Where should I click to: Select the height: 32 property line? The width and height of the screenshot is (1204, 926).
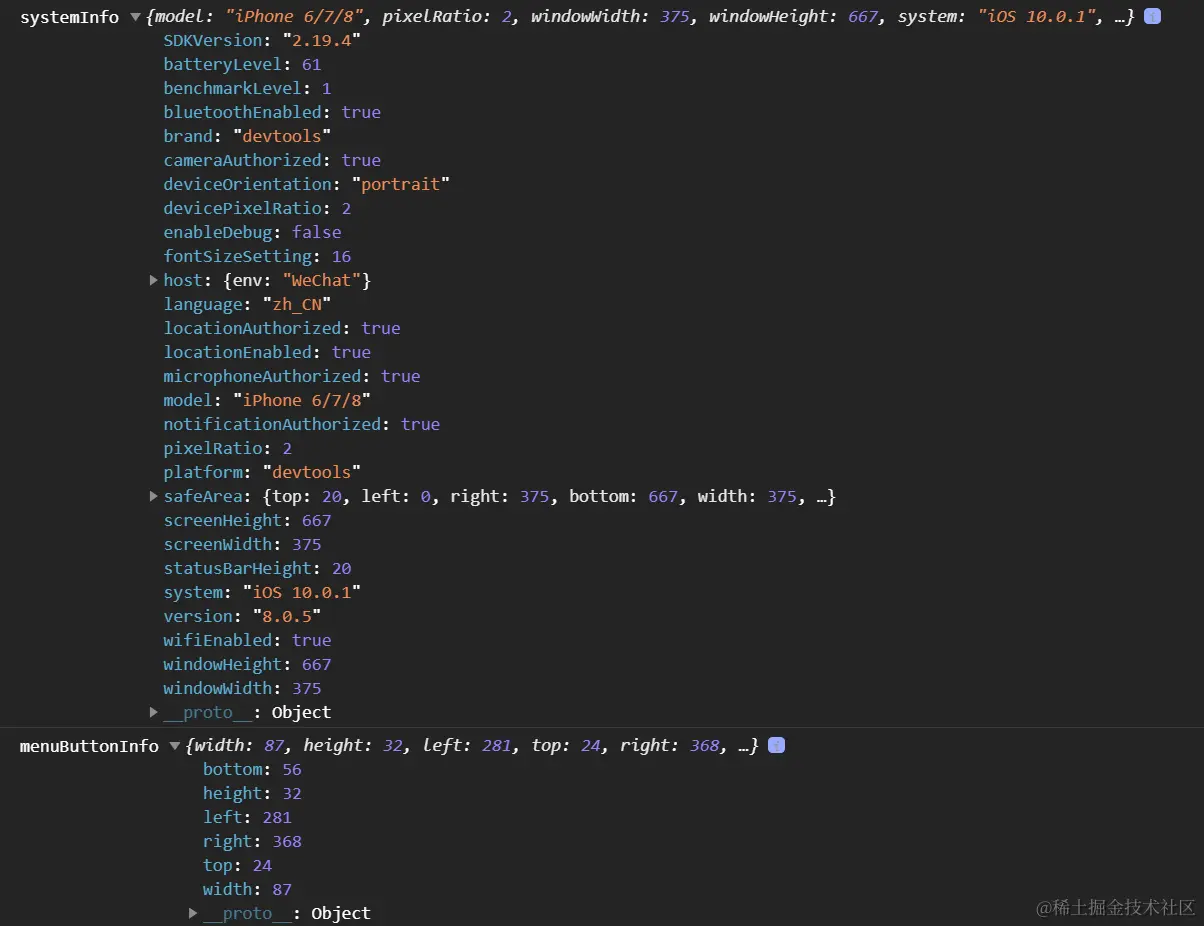click(252, 793)
